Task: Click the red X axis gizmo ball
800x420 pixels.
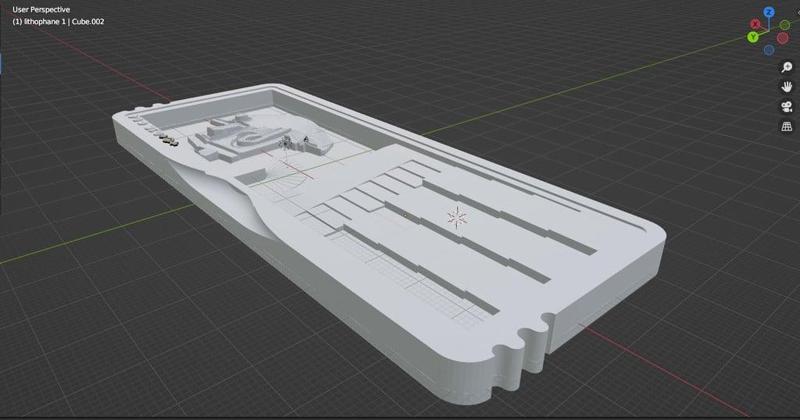Action: (756, 24)
